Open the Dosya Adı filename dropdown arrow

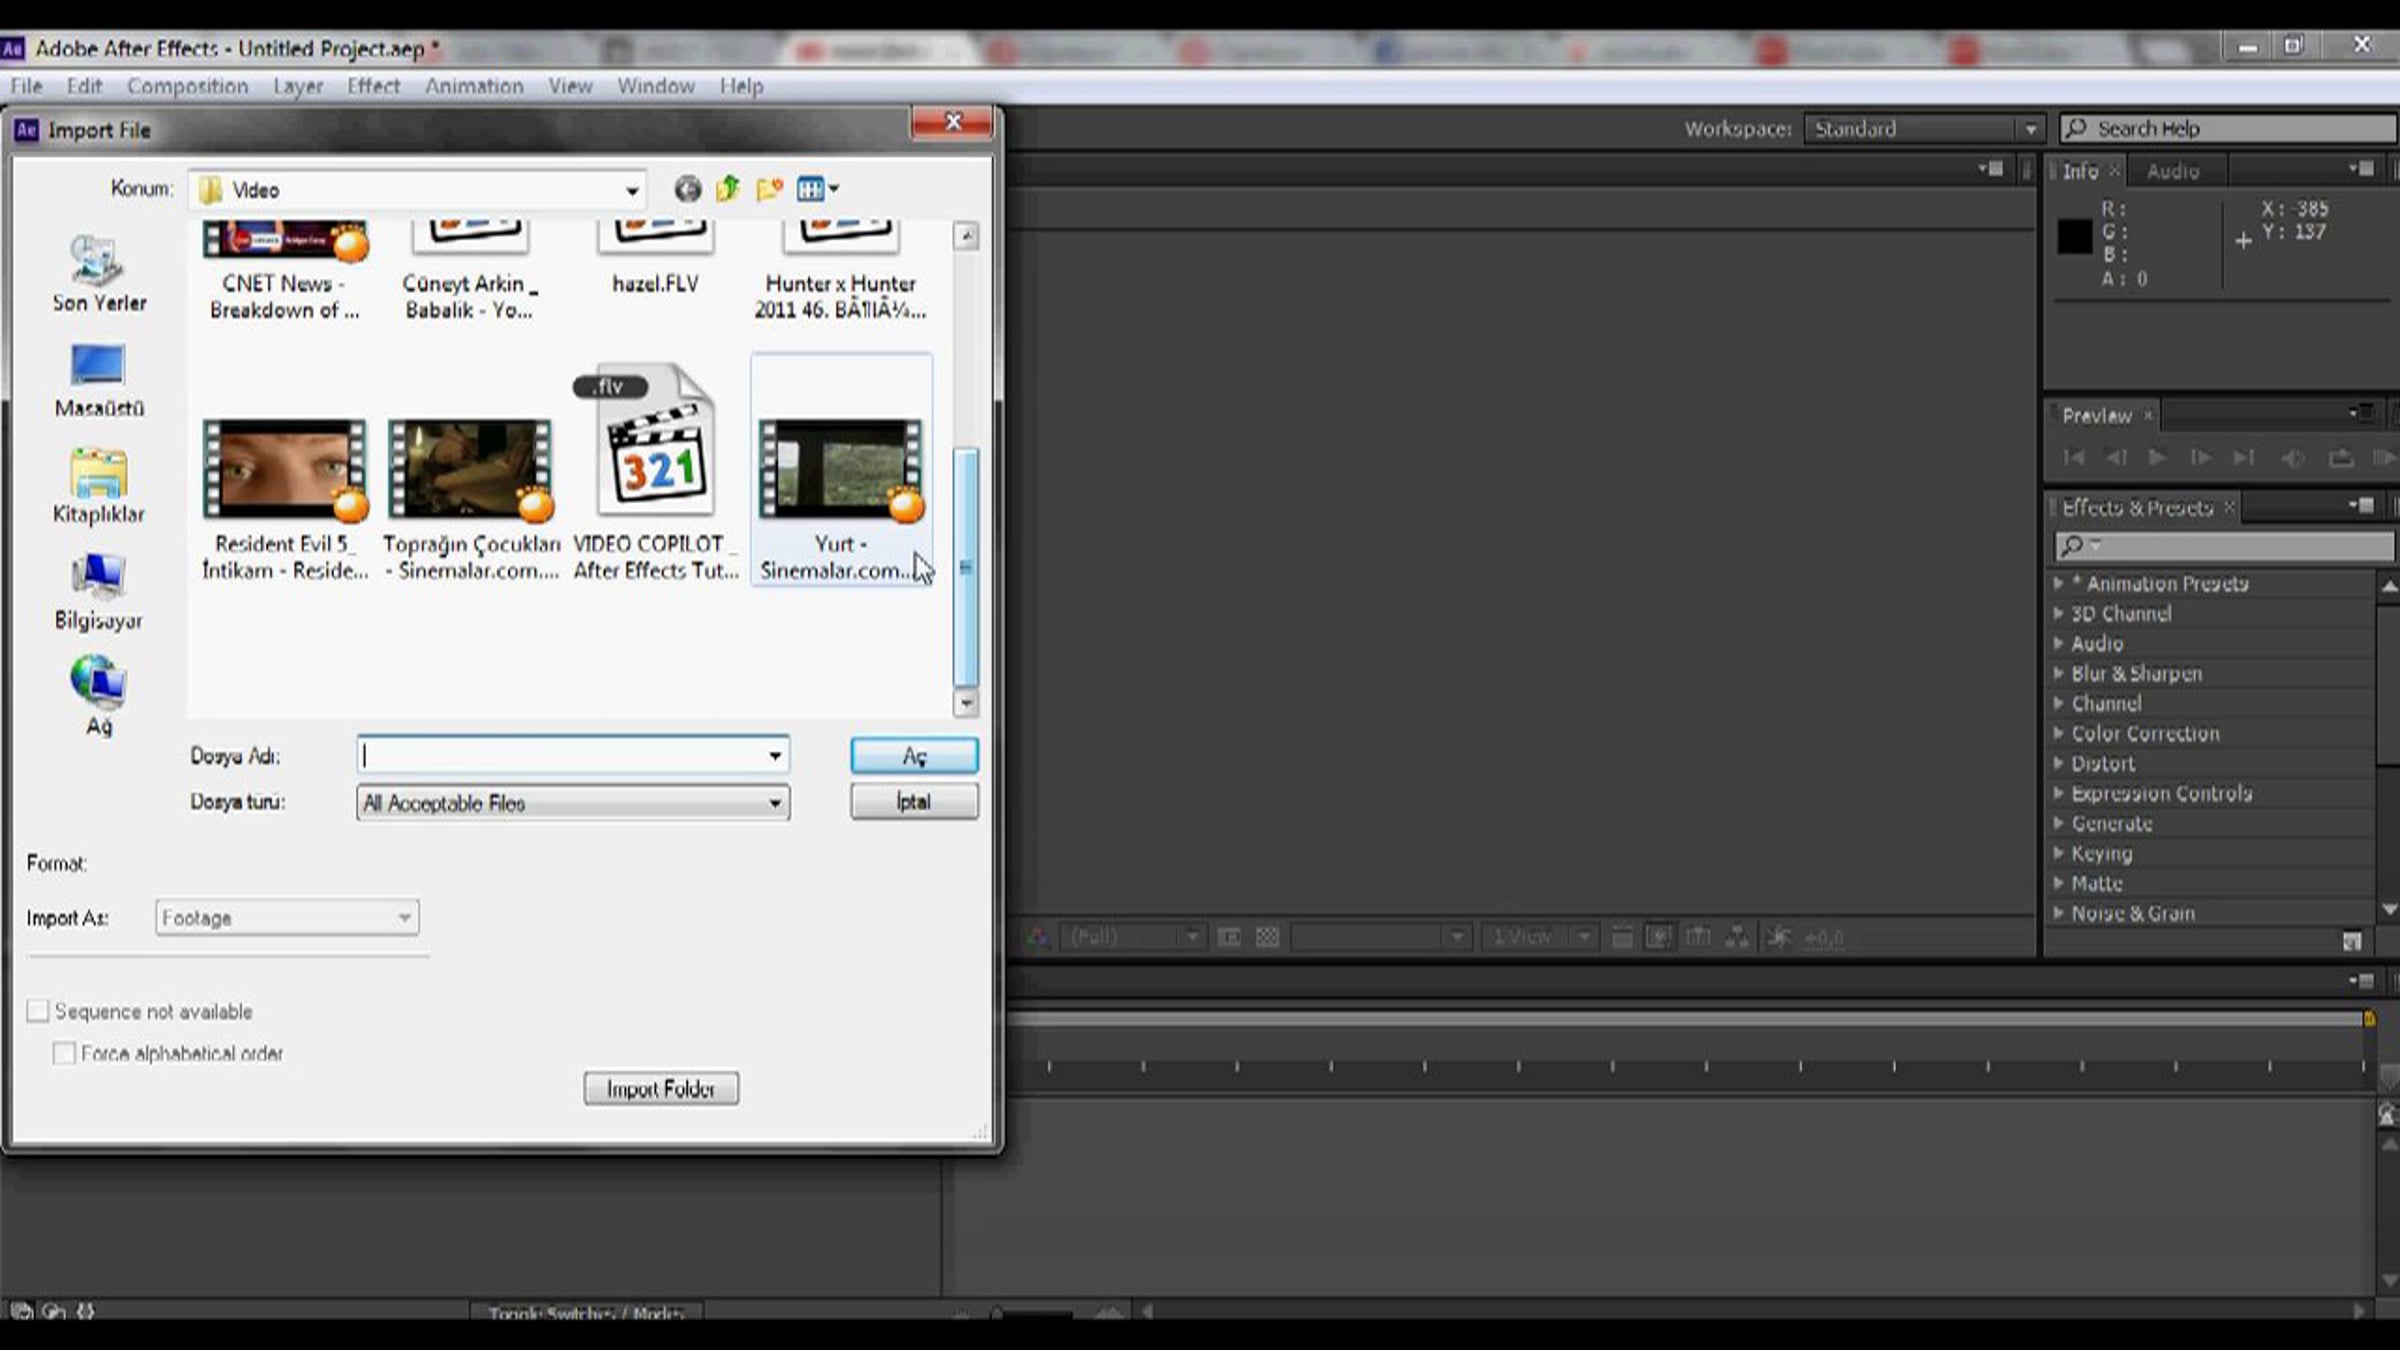click(x=775, y=756)
